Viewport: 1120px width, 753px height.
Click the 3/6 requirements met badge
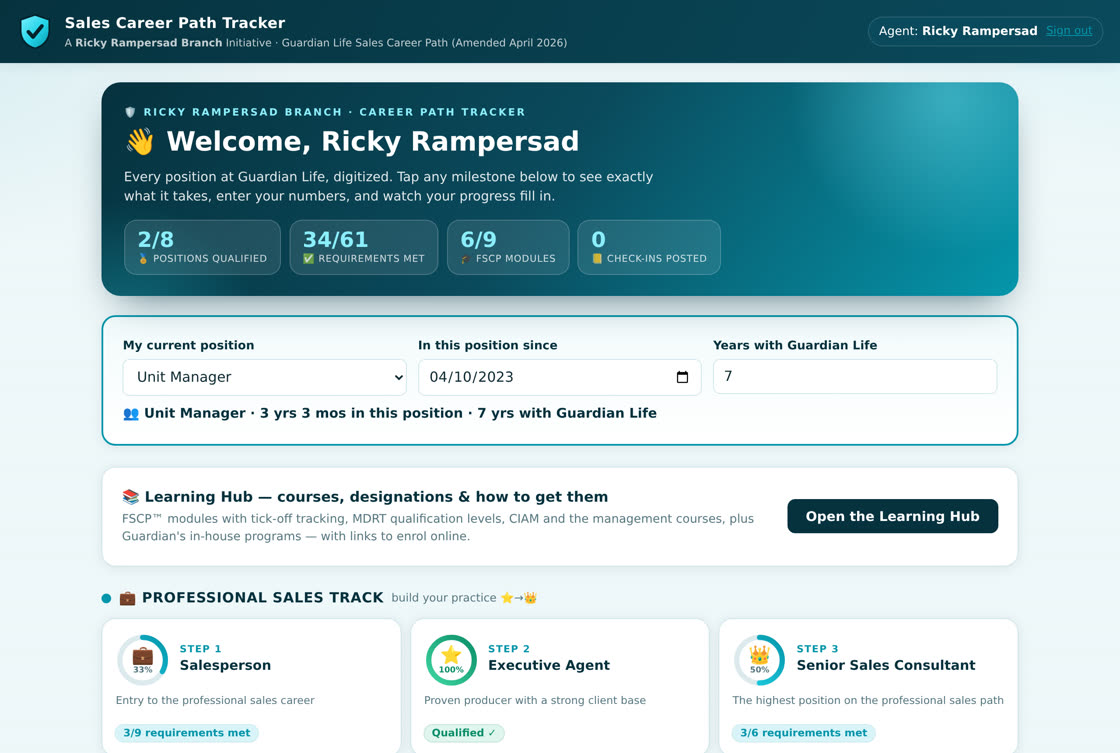[x=804, y=733]
